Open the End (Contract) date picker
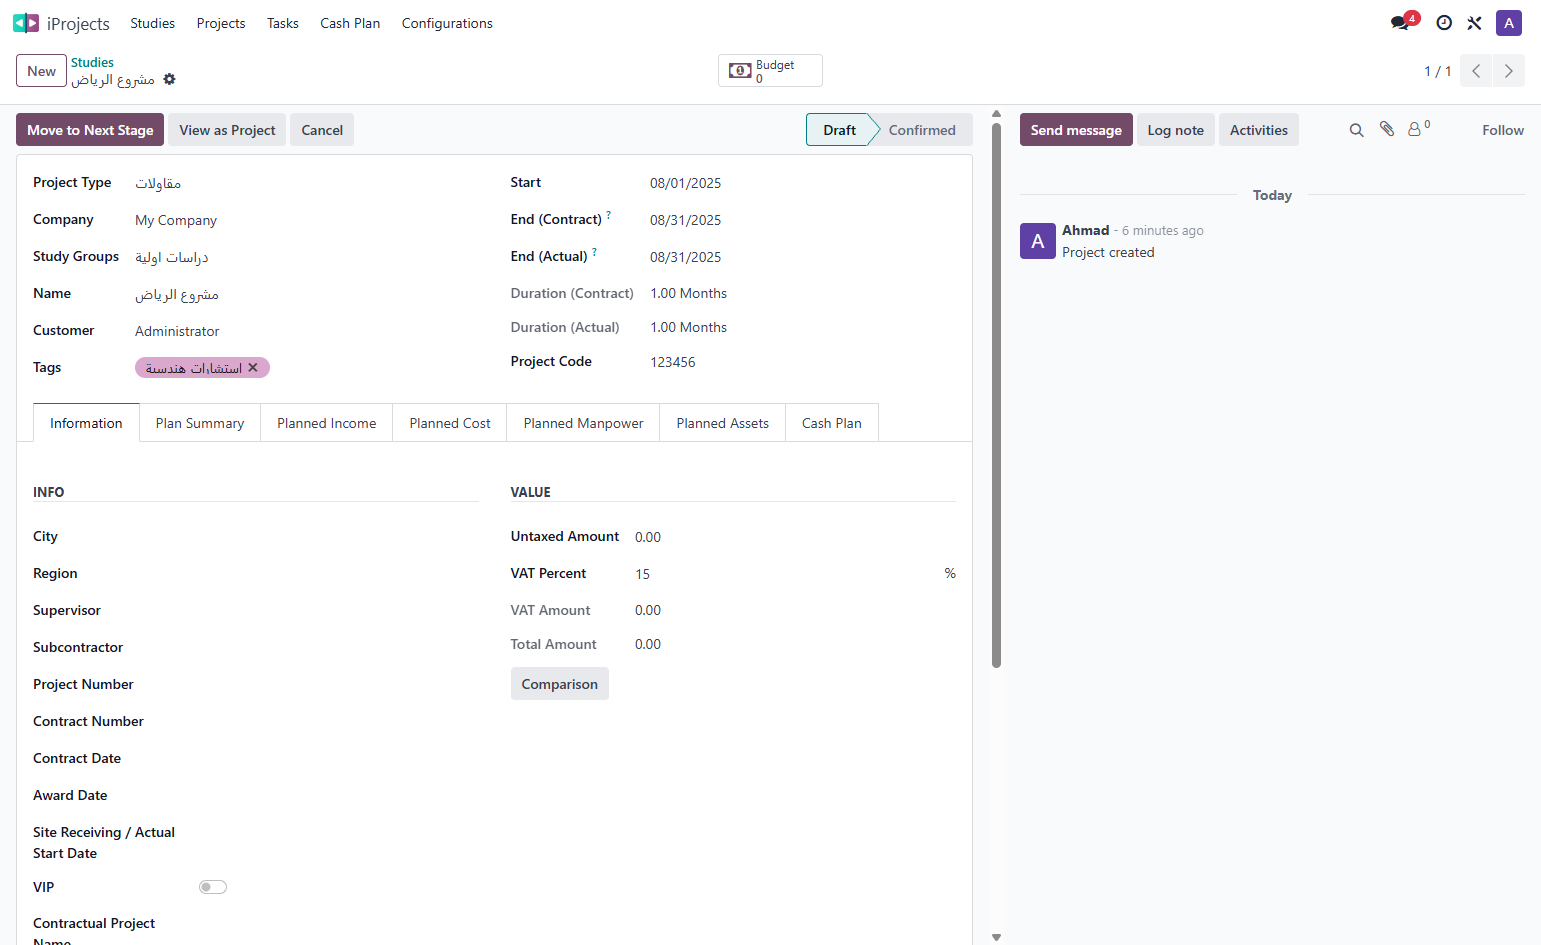Image resolution: width=1541 pixels, height=945 pixels. click(802, 220)
